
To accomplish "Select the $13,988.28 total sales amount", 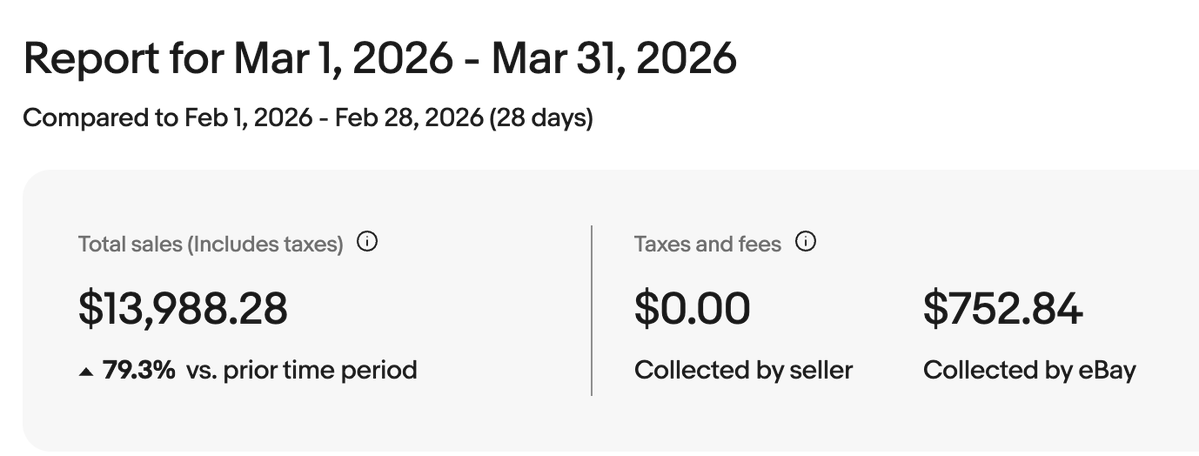I will pos(184,308).
